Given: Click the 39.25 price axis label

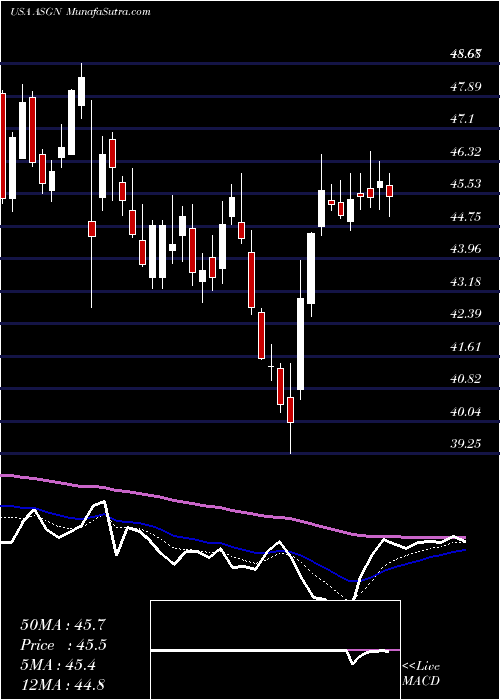Looking at the screenshot, I should pyautogui.click(x=465, y=443).
